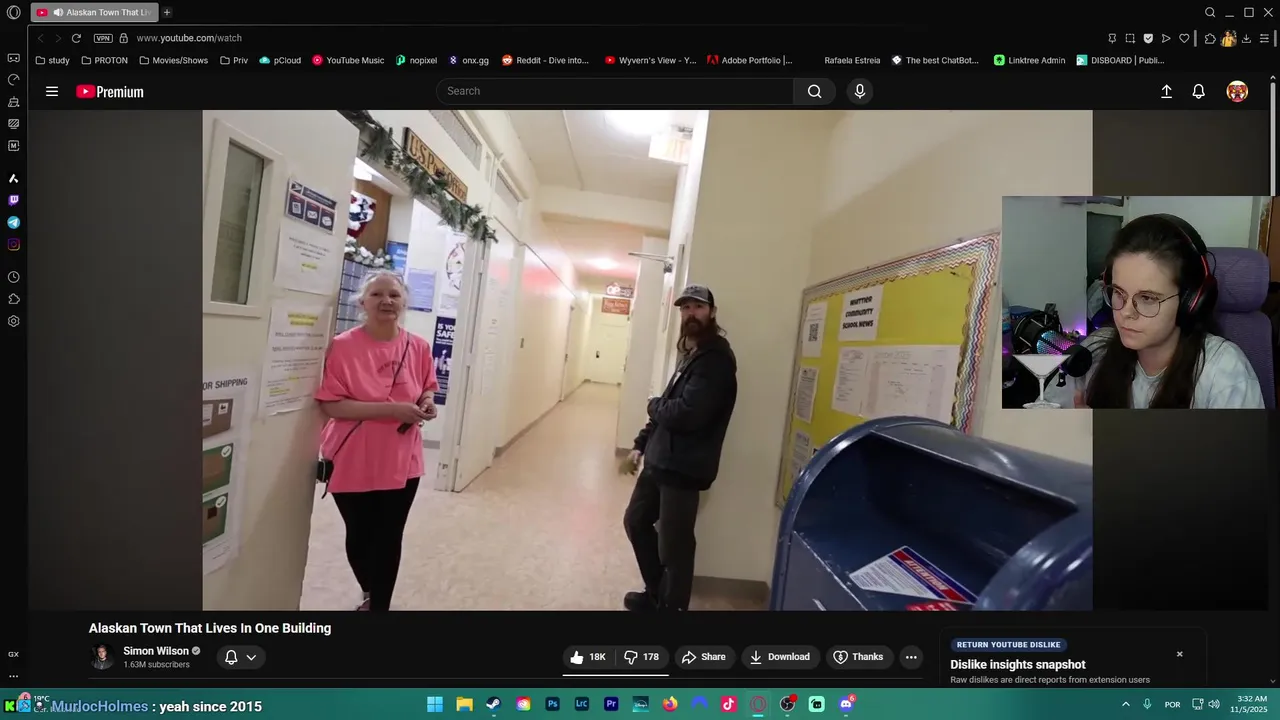Select the Alaskan Town That Lives tab
The image size is (1280, 720).
[94, 12]
